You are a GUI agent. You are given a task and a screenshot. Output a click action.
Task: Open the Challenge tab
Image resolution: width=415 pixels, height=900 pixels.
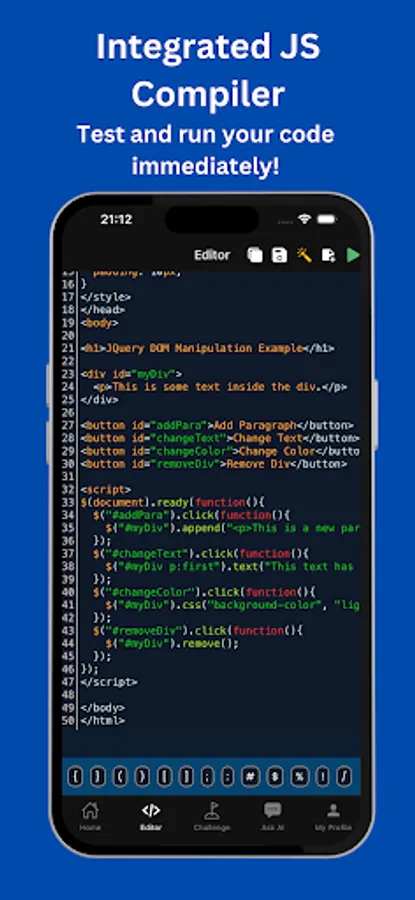[x=212, y=817]
